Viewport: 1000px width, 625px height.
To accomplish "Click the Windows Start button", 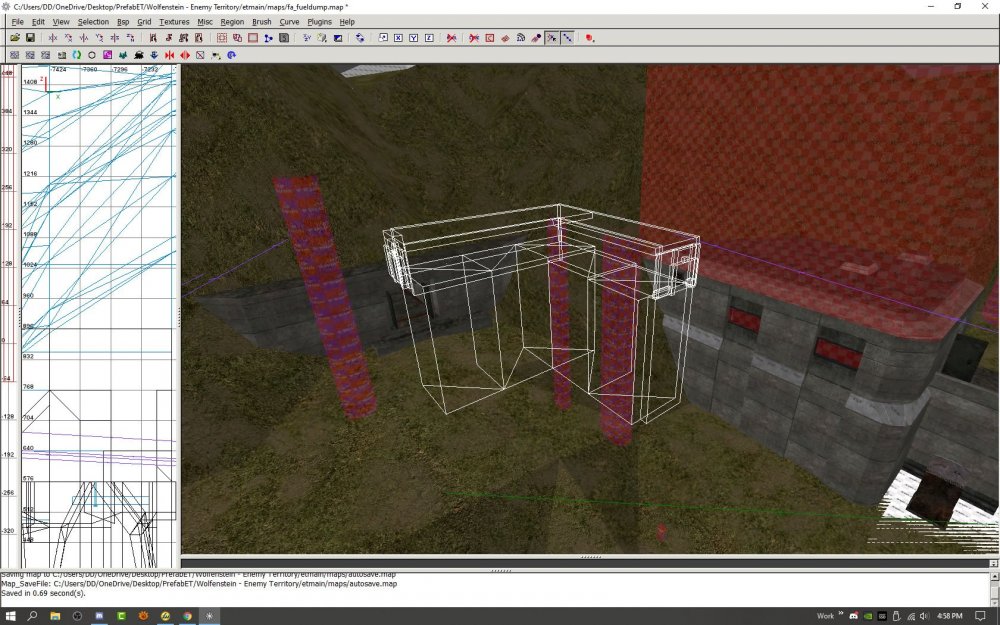I will pos(10,616).
